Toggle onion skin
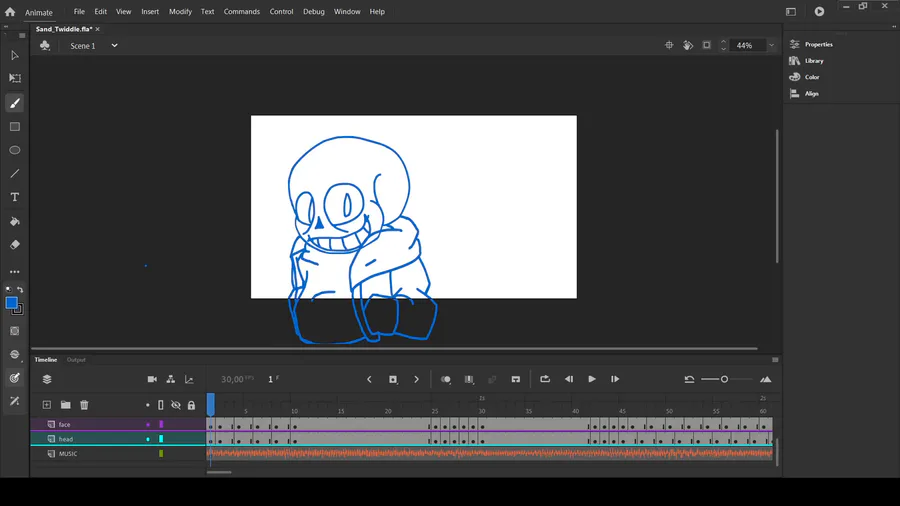This screenshot has height=506, width=900. point(445,379)
